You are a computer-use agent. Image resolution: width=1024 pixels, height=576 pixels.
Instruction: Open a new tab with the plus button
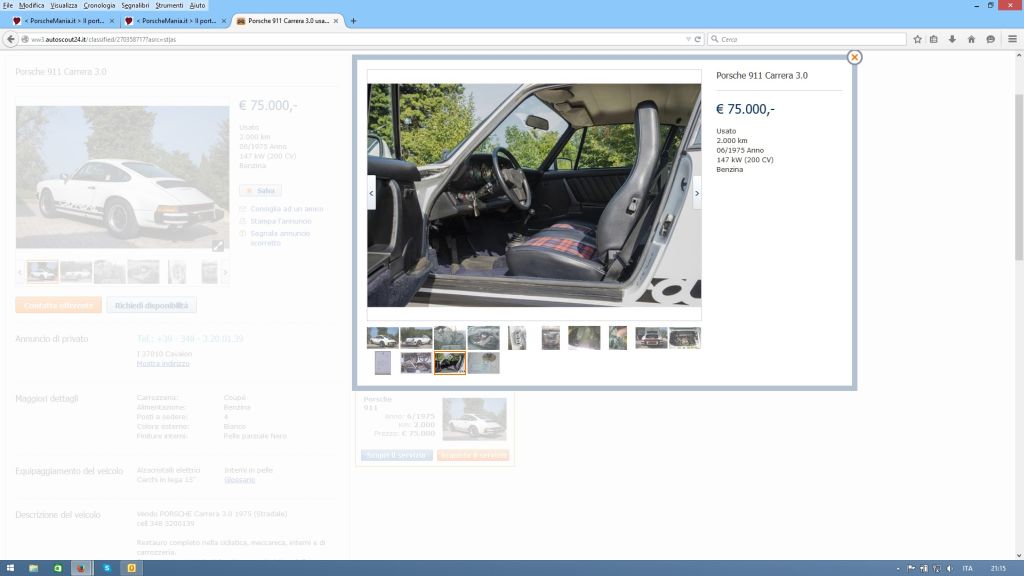point(353,21)
